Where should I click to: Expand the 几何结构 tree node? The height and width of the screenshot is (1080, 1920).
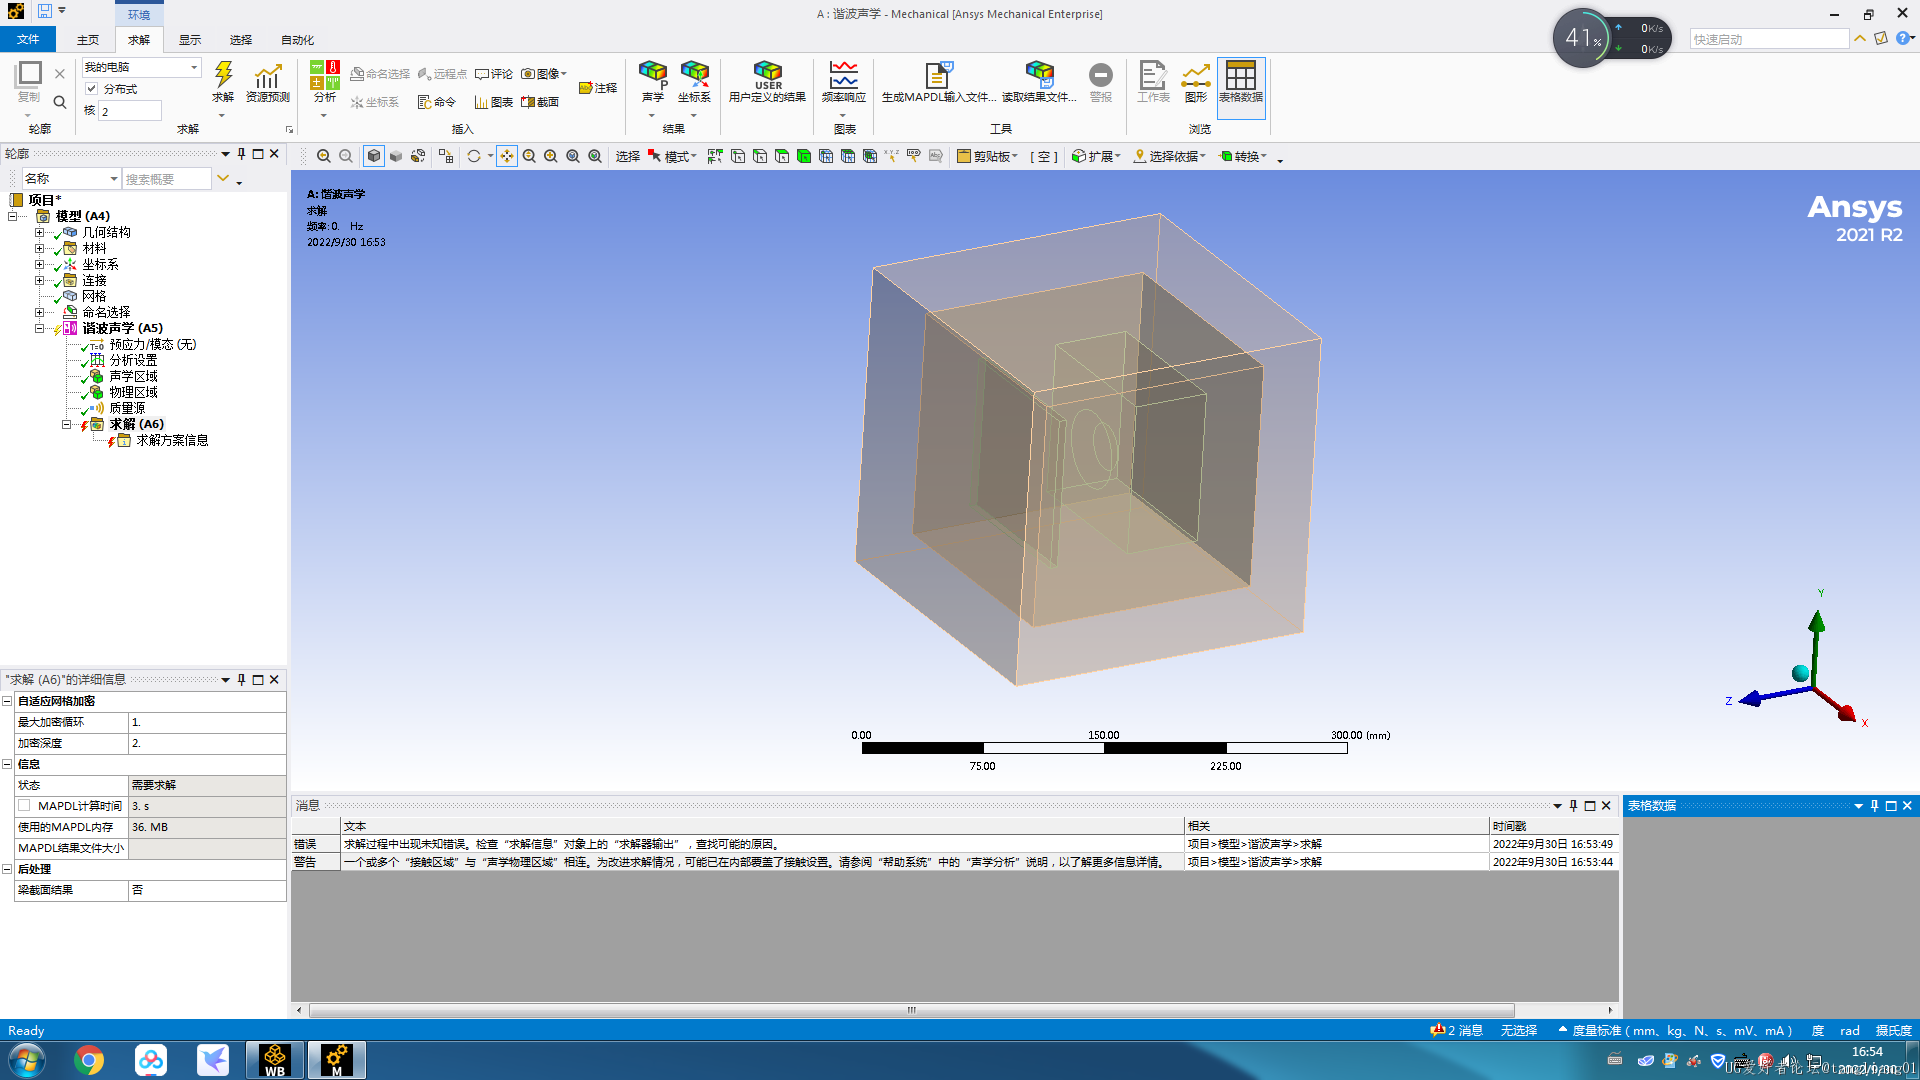coord(39,232)
